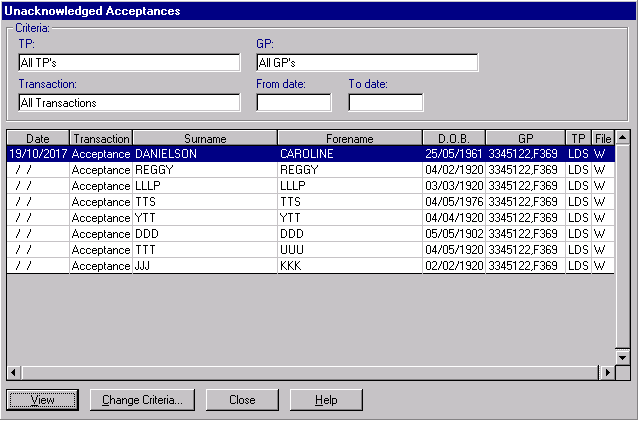Click the View button
Viewport: 639px width, 421px height.
(x=43, y=400)
